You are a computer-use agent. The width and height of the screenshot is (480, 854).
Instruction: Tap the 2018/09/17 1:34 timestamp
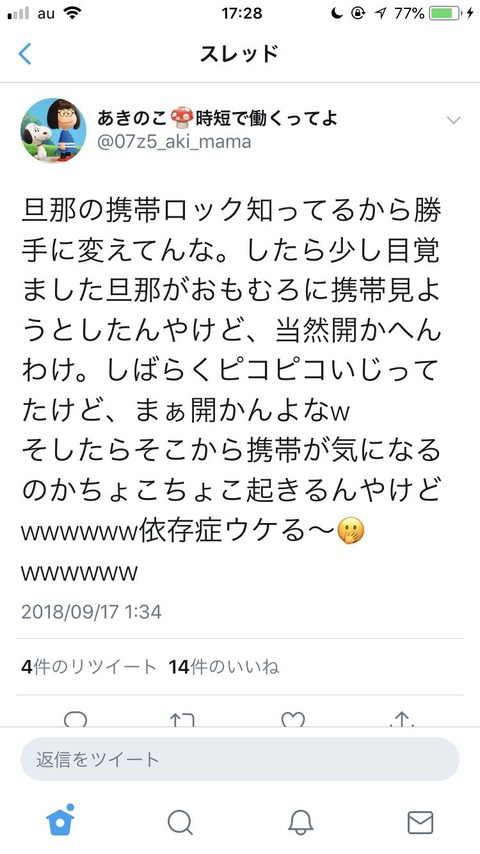(91, 611)
